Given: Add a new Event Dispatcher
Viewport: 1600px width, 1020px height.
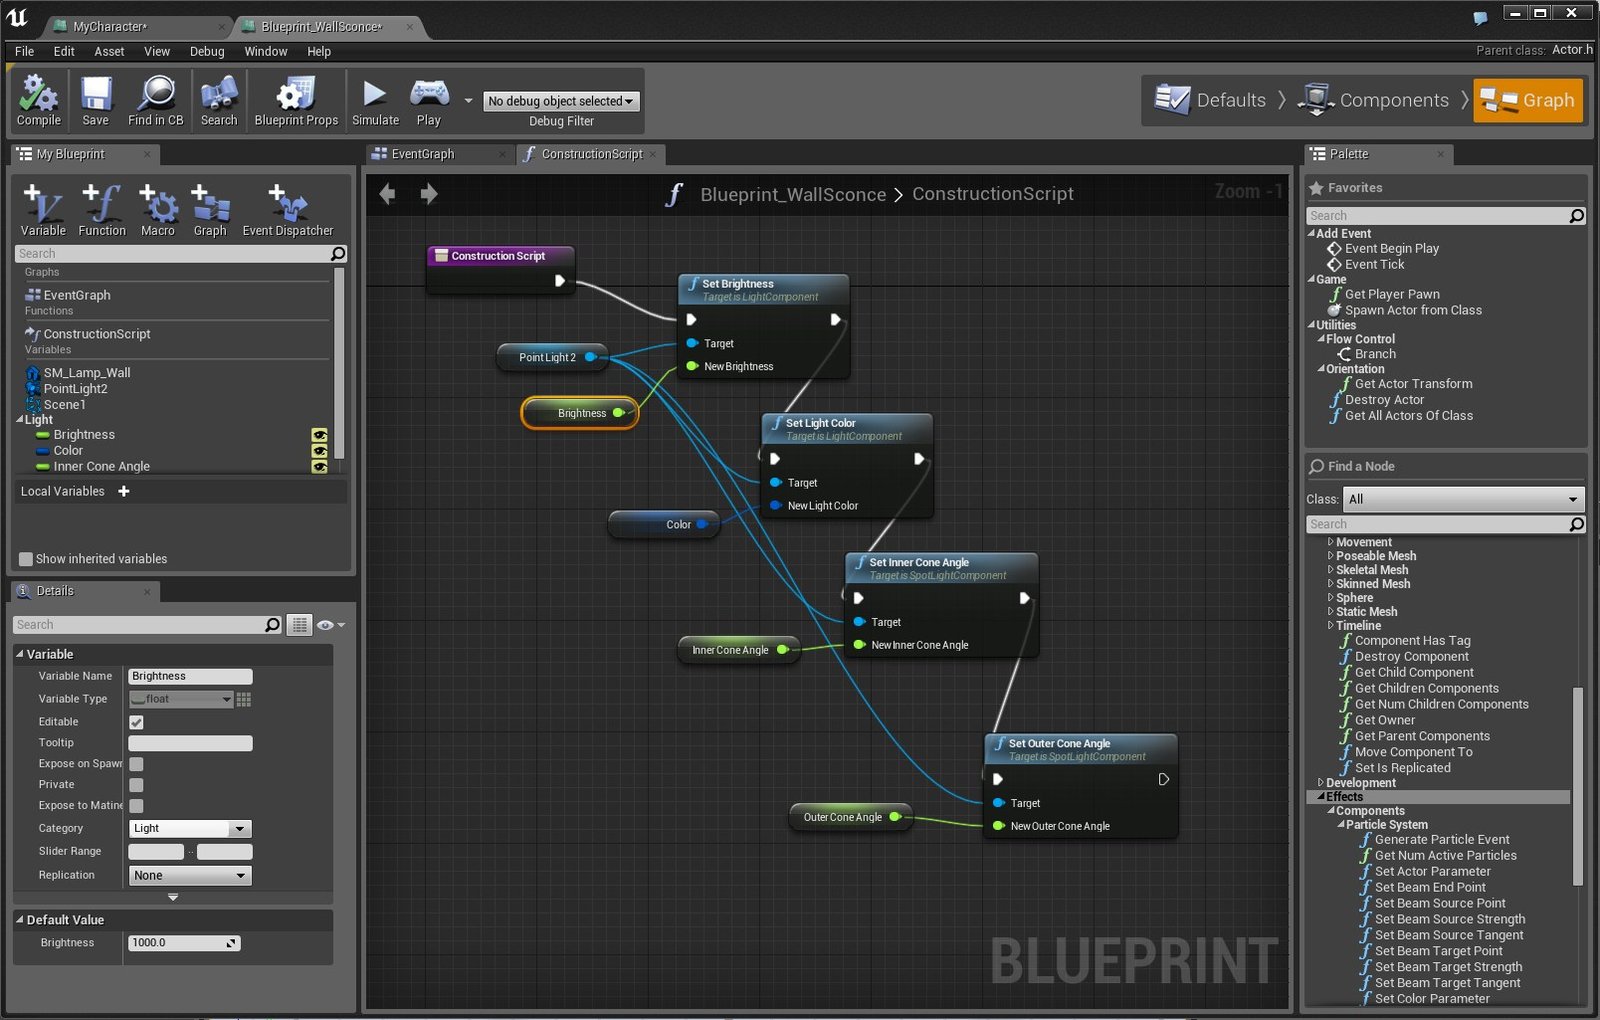Looking at the screenshot, I should click(288, 210).
